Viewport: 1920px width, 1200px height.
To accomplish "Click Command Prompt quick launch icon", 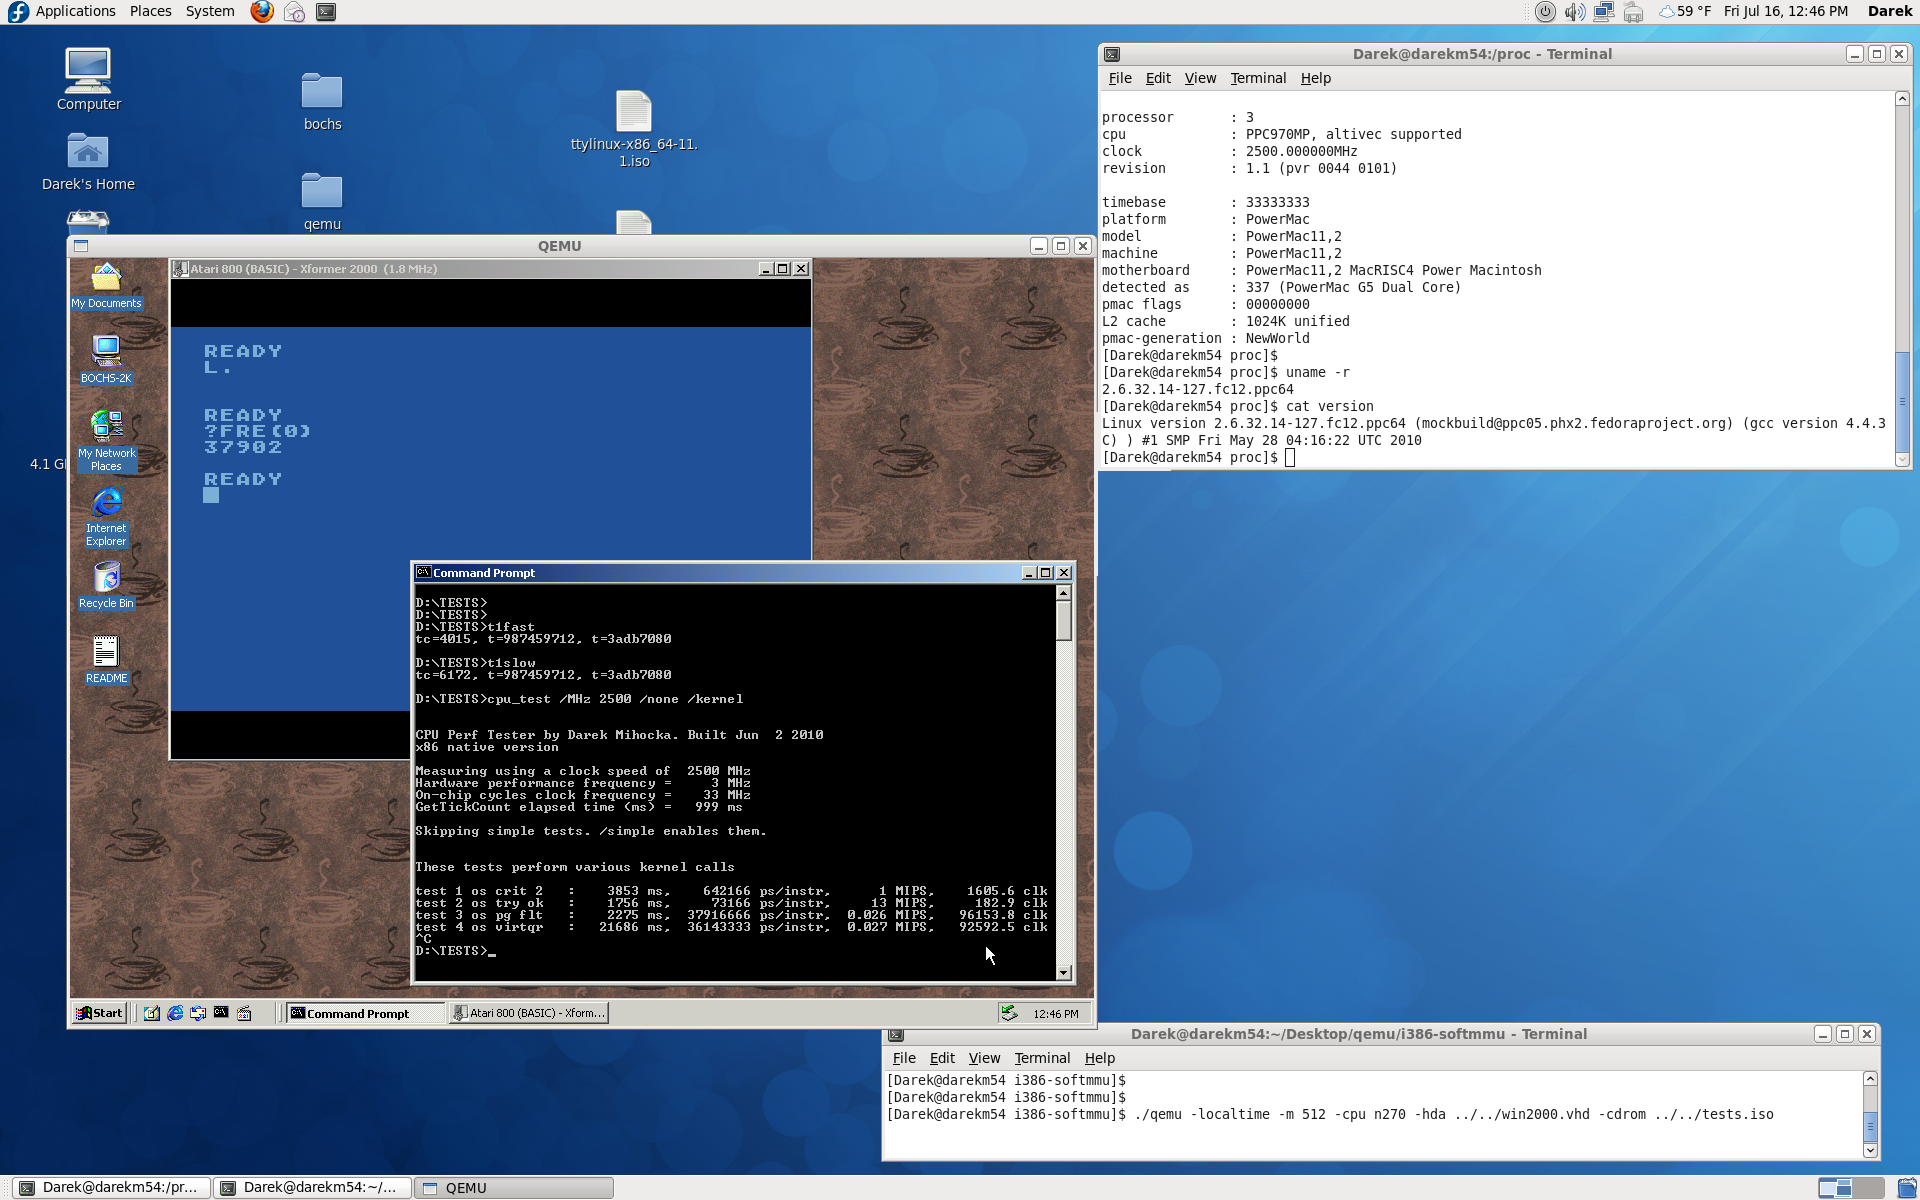I will [x=221, y=1013].
